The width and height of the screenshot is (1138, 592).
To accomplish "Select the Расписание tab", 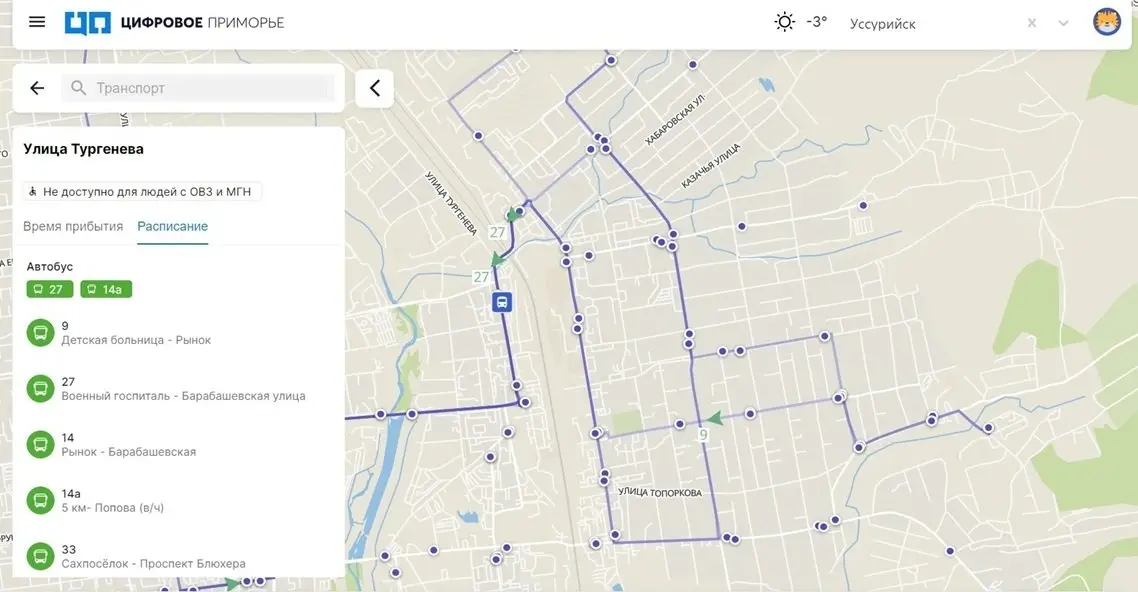I will [172, 227].
